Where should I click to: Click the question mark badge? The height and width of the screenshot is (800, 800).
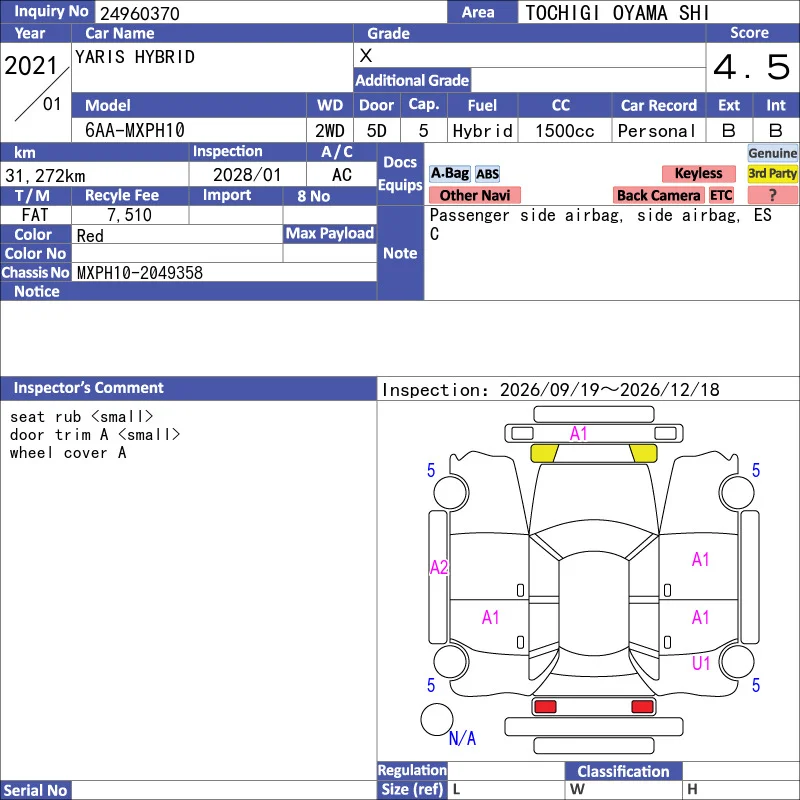pyautogui.click(x=772, y=195)
